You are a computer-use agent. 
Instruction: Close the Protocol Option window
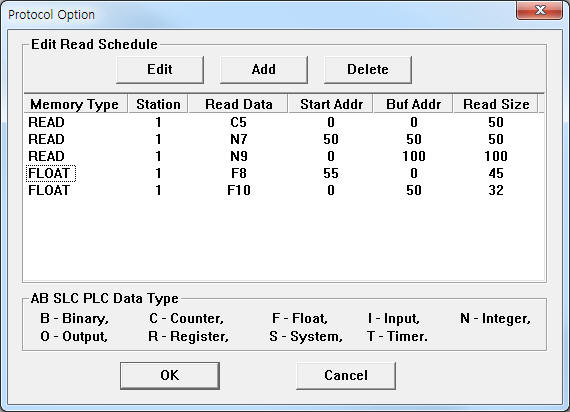(x=539, y=10)
